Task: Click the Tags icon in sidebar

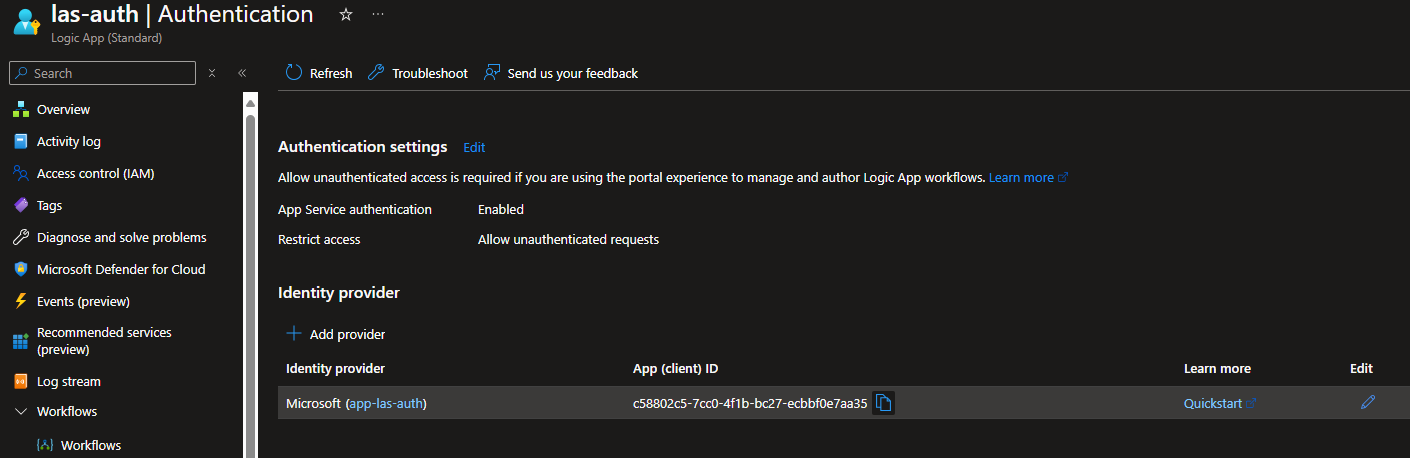Action: pos(21,205)
